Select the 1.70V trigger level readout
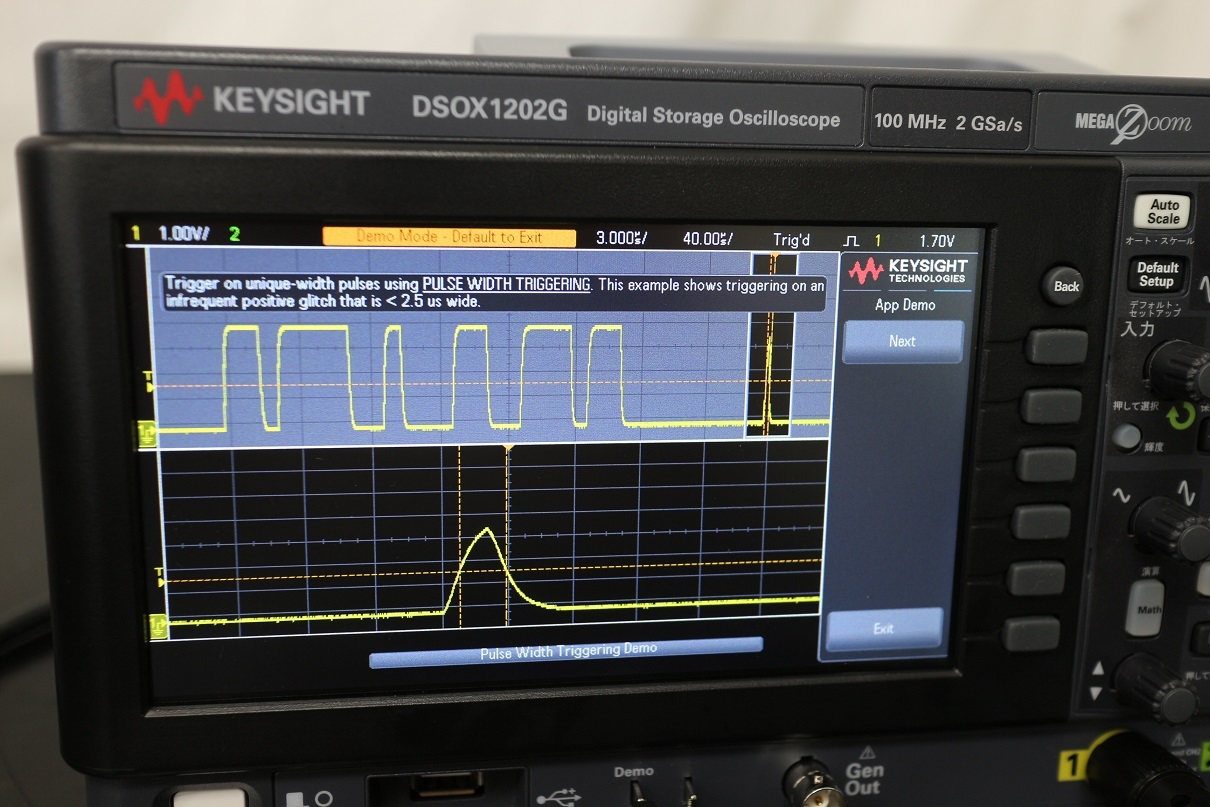 click(x=937, y=241)
